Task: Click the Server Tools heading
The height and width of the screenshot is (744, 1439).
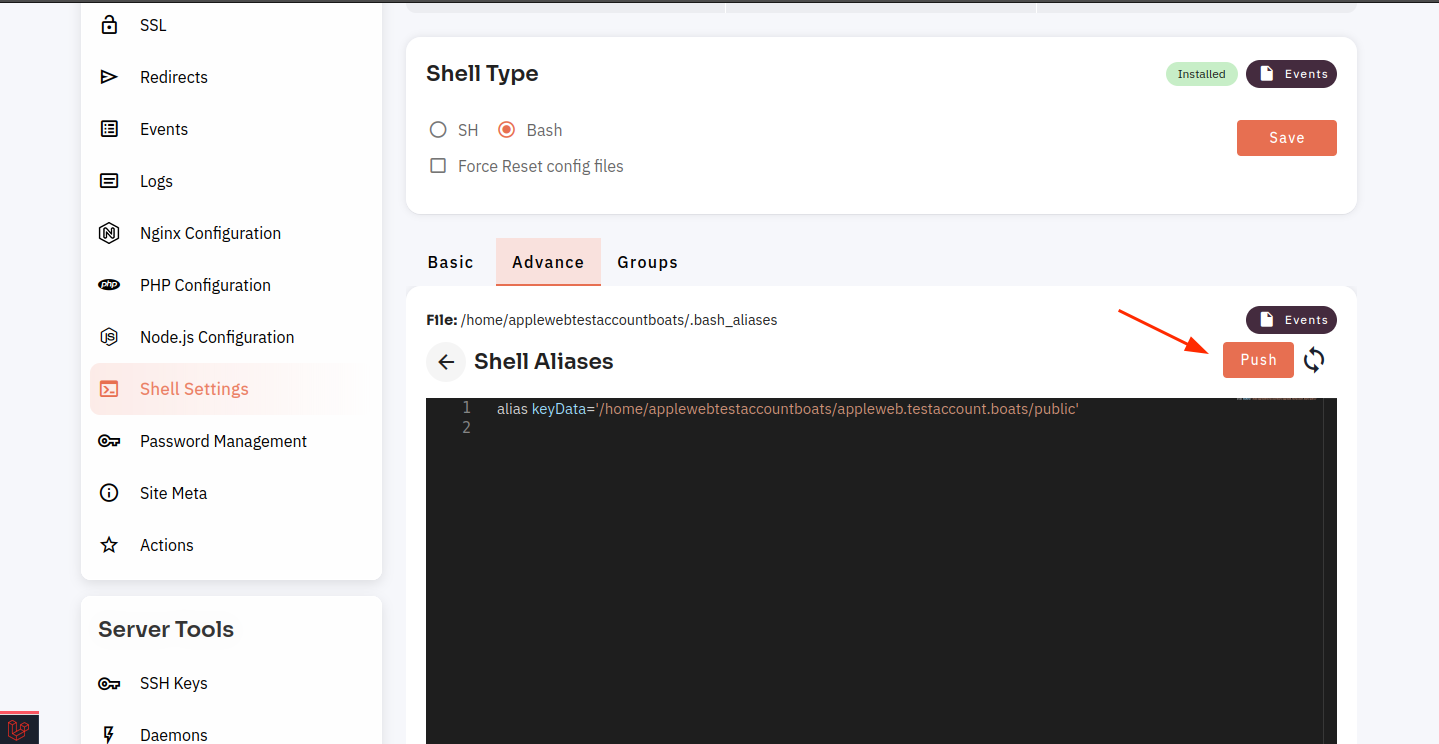Action: pyautogui.click(x=166, y=629)
